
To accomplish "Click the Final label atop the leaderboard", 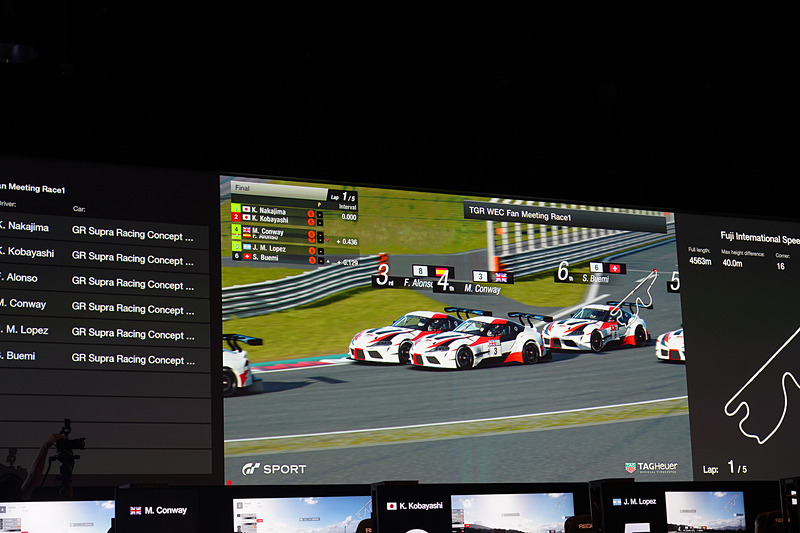I will pyautogui.click(x=242, y=188).
